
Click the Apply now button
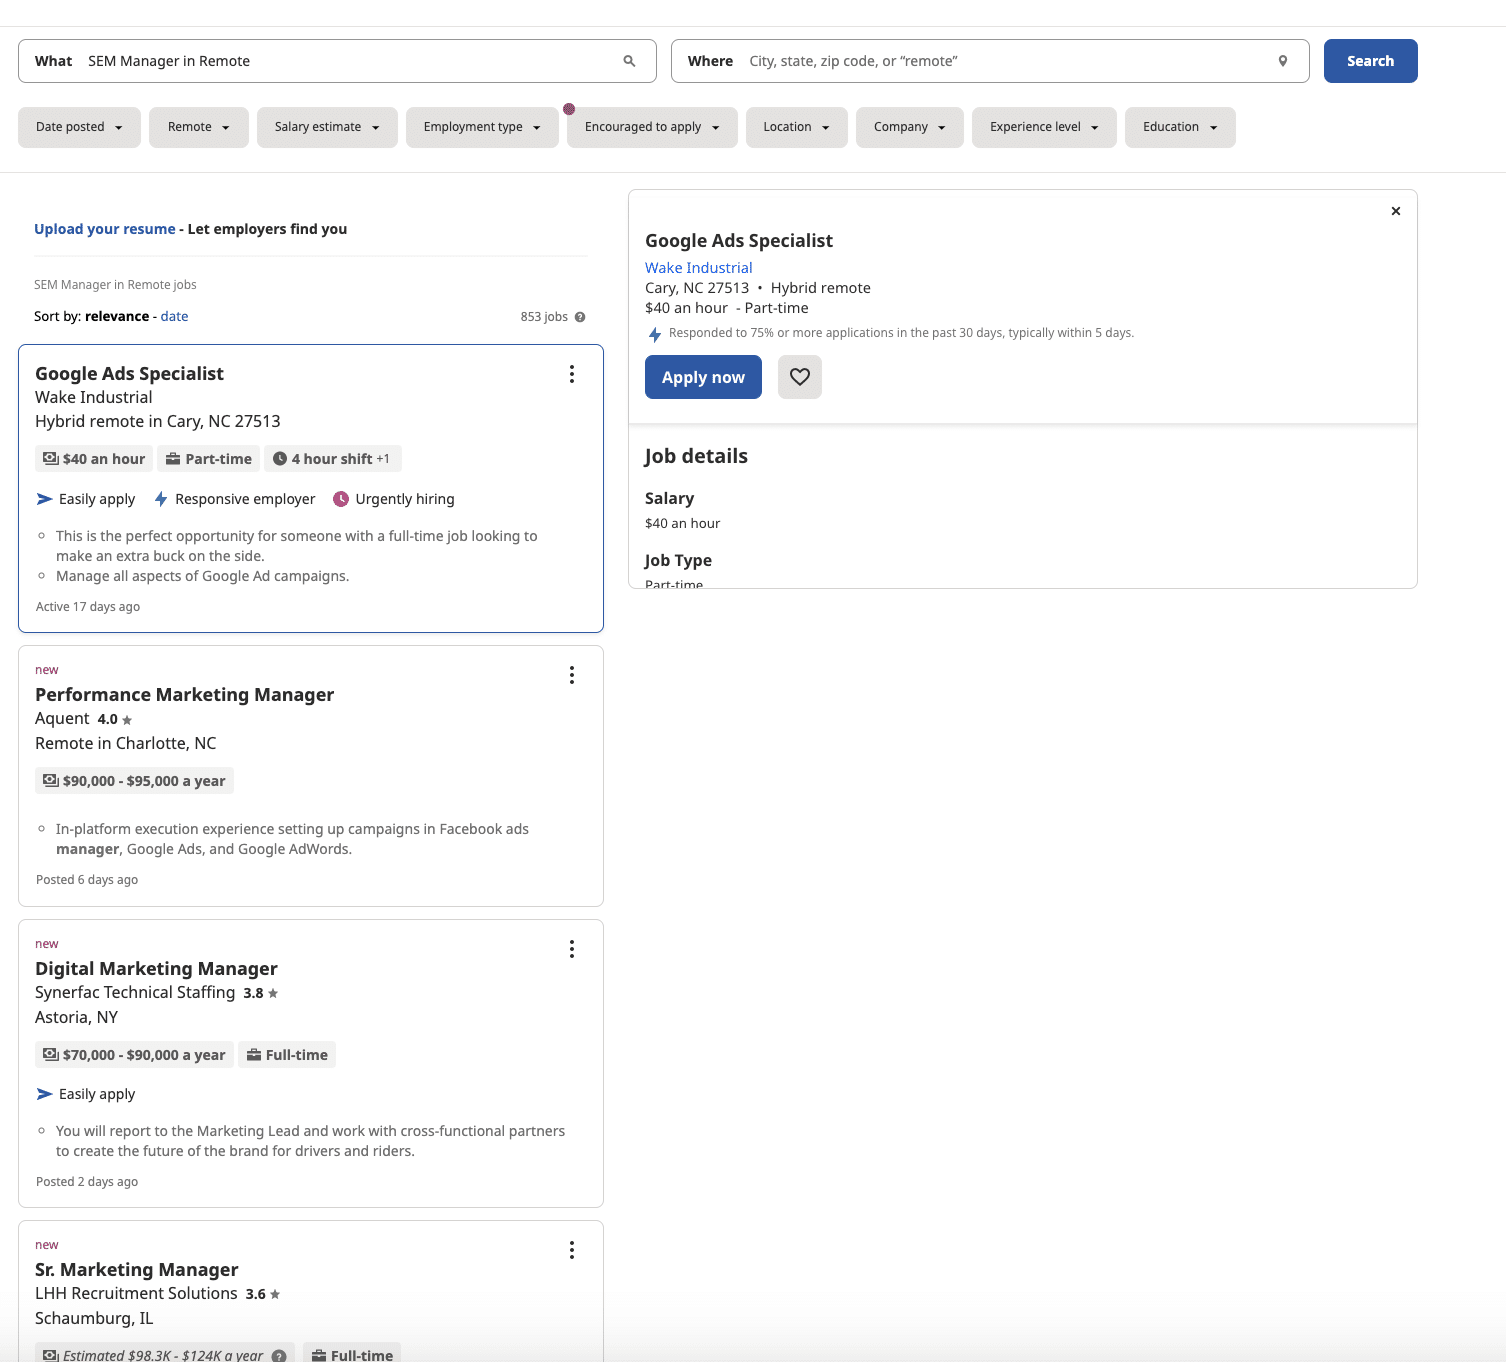(x=703, y=377)
